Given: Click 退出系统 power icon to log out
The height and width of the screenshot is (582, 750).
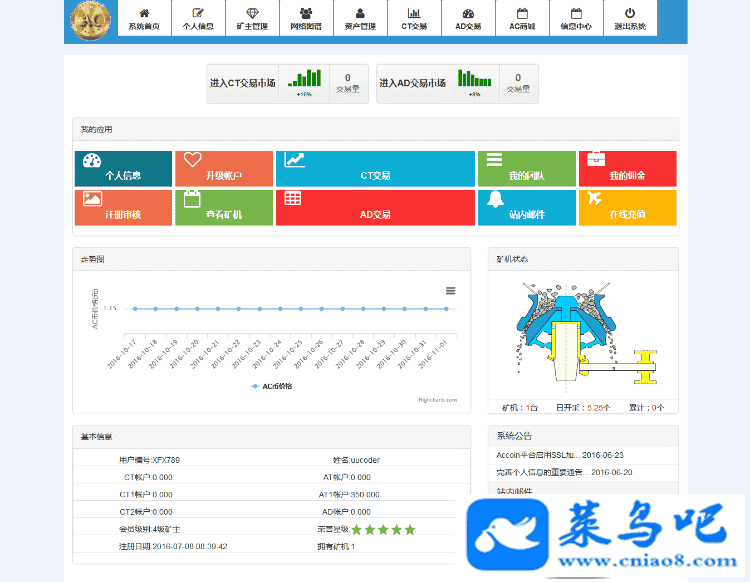Looking at the screenshot, I should tap(629, 19).
